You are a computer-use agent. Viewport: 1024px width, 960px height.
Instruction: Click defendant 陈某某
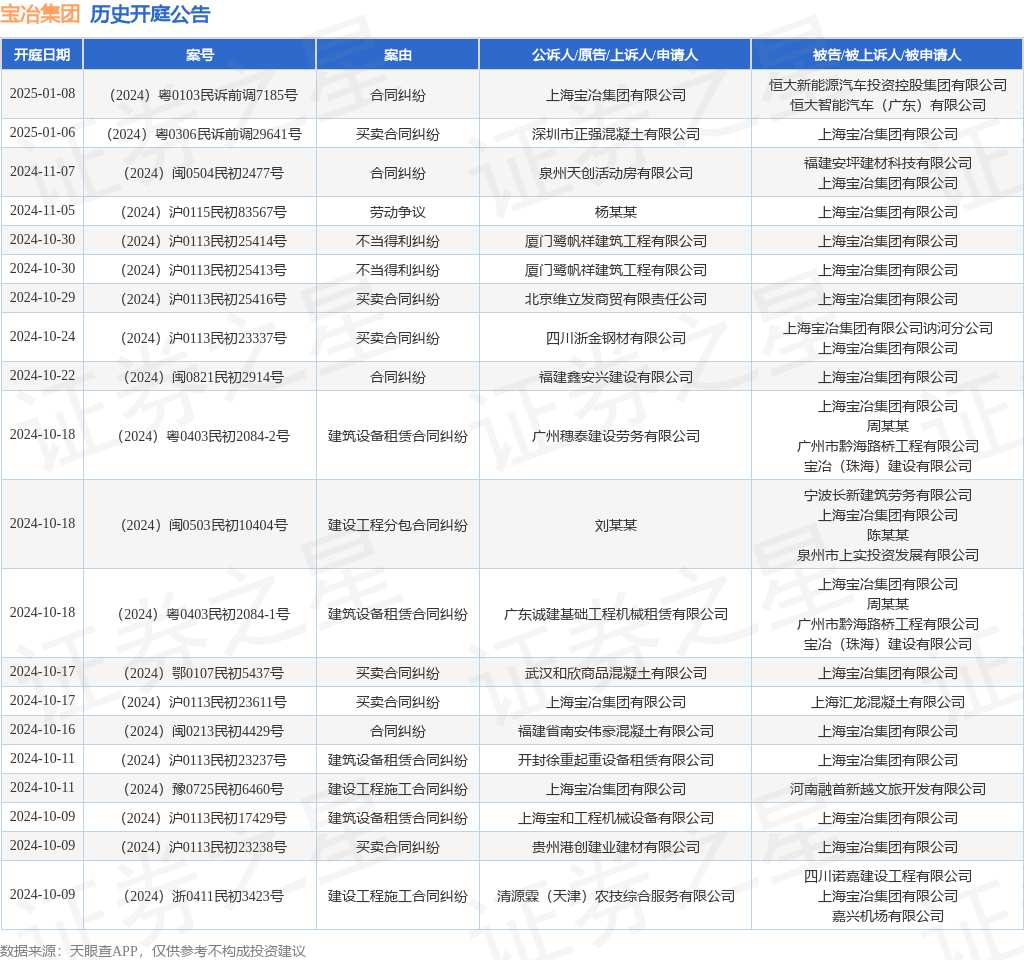coord(888,536)
